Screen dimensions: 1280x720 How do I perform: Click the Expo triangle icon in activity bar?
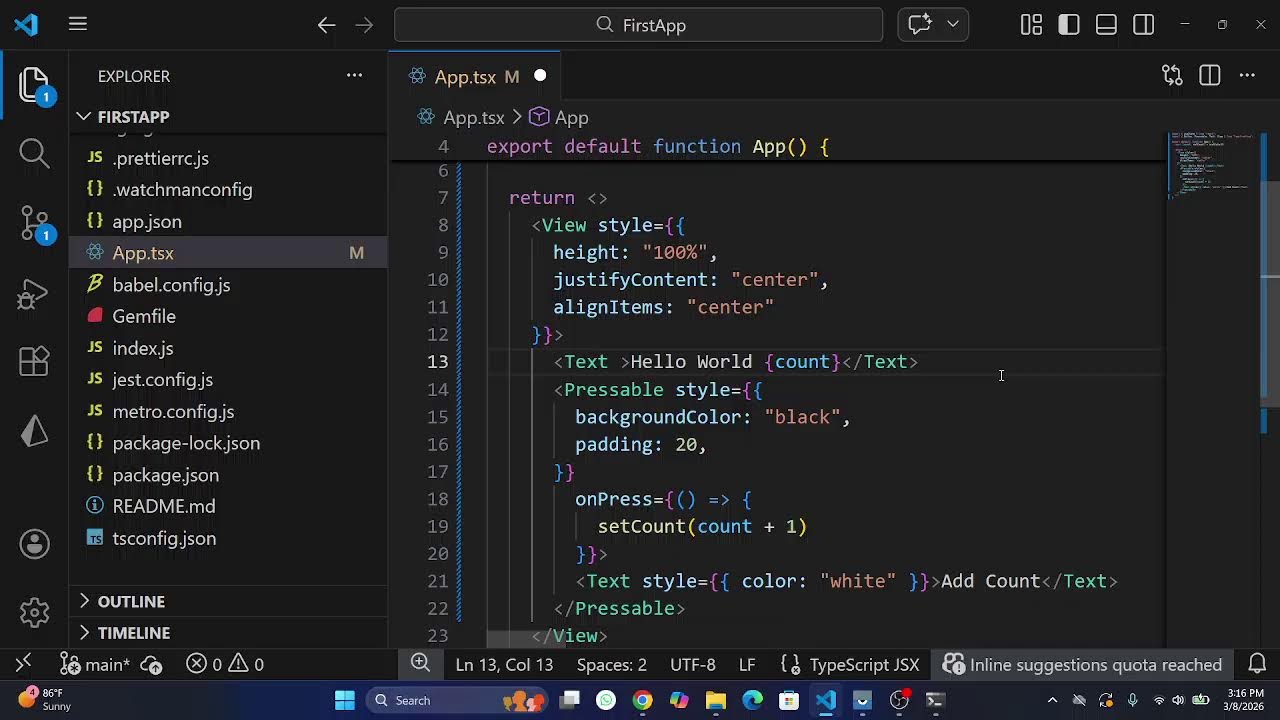pyautogui.click(x=34, y=430)
